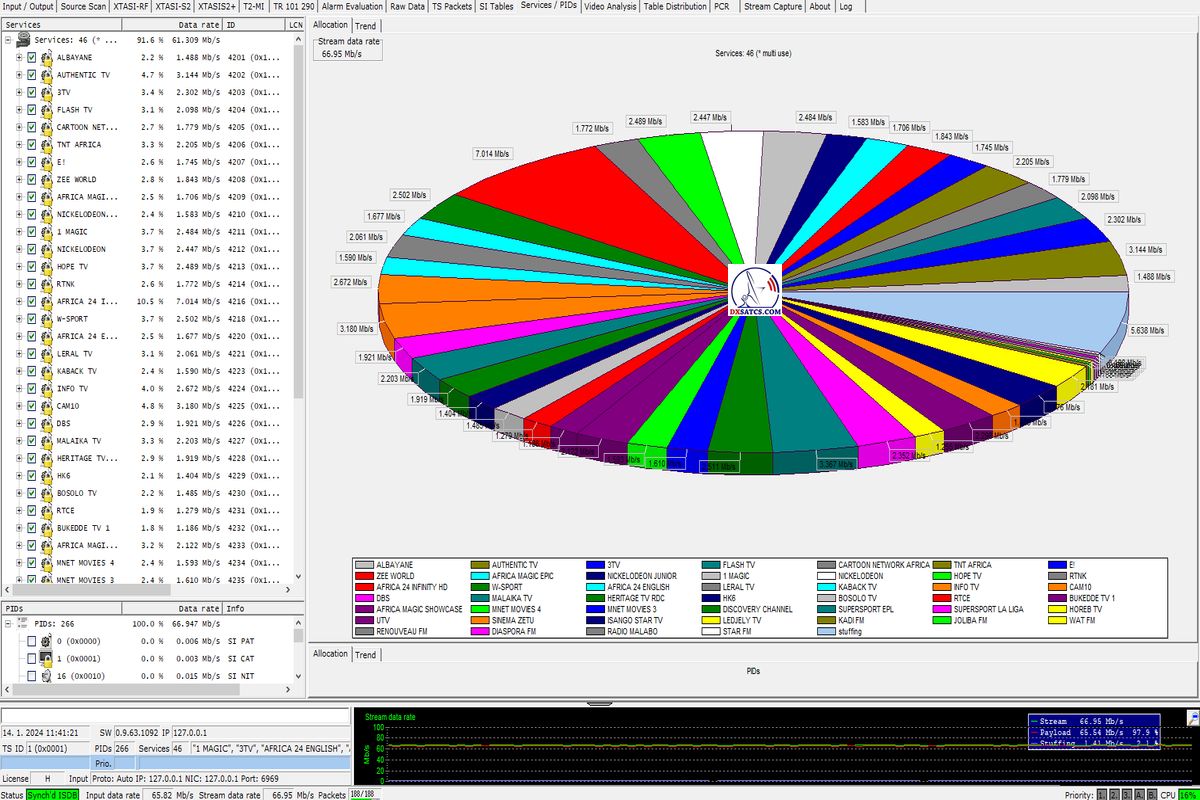This screenshot has height=800, width=1200.
Task: Click the DXSATCS.COM logo in the pie chart
Action: click(x=753, y=293)
